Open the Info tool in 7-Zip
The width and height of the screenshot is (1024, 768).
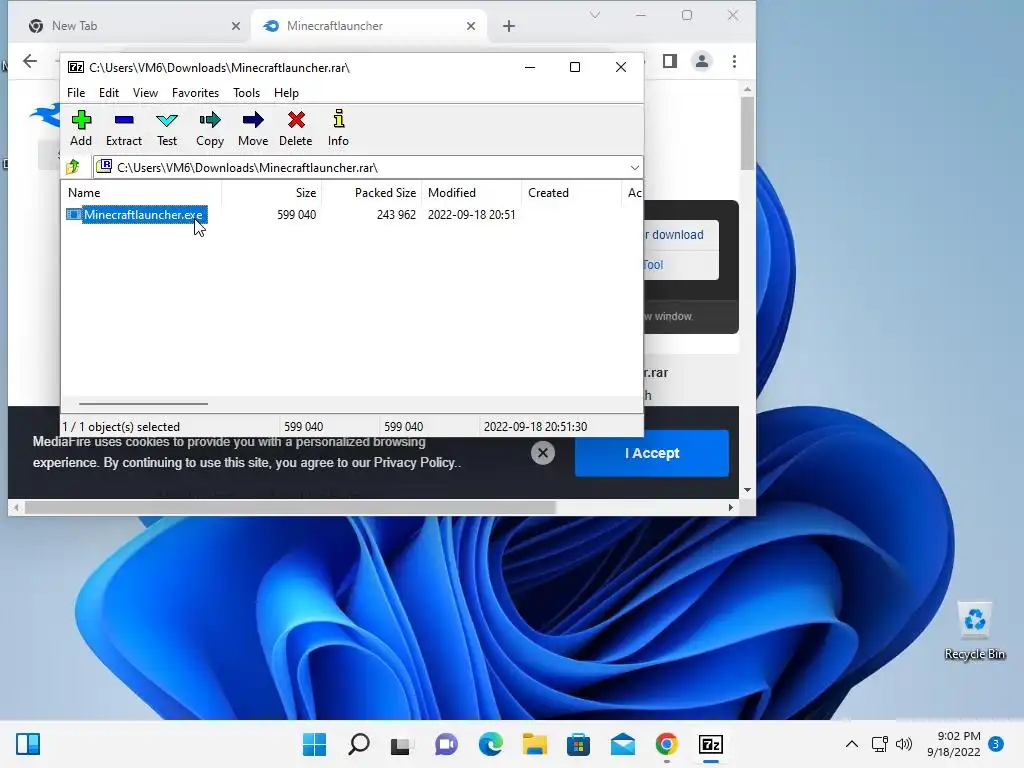(338, 128)
